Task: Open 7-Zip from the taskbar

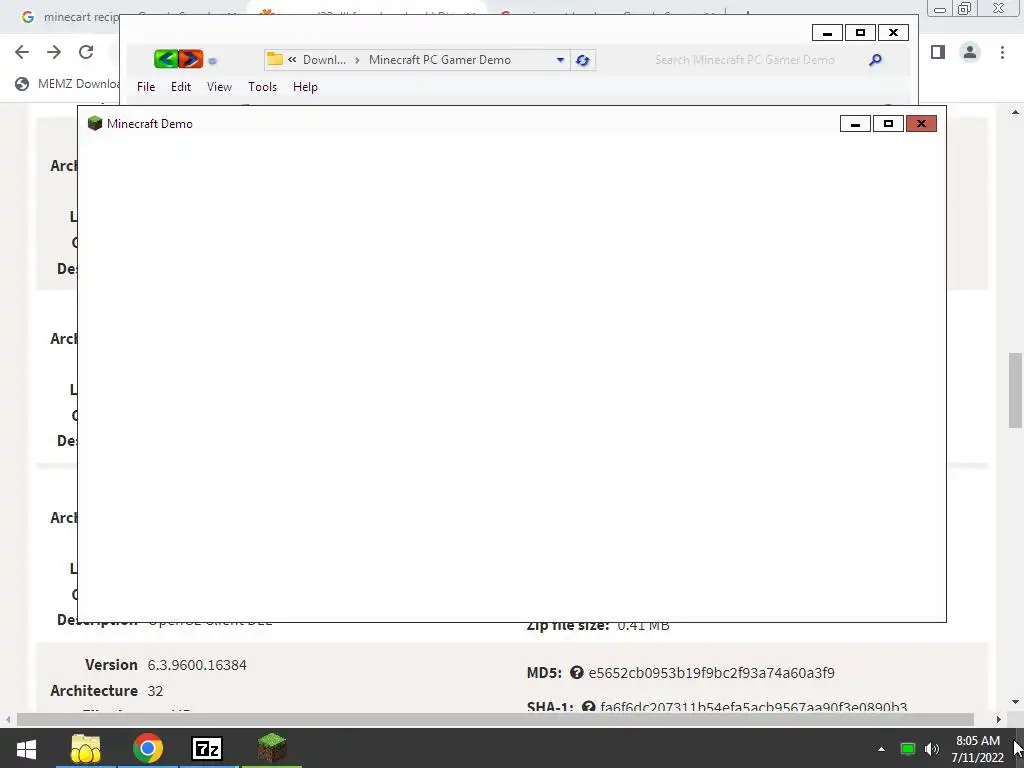Action: pos(208,748)
